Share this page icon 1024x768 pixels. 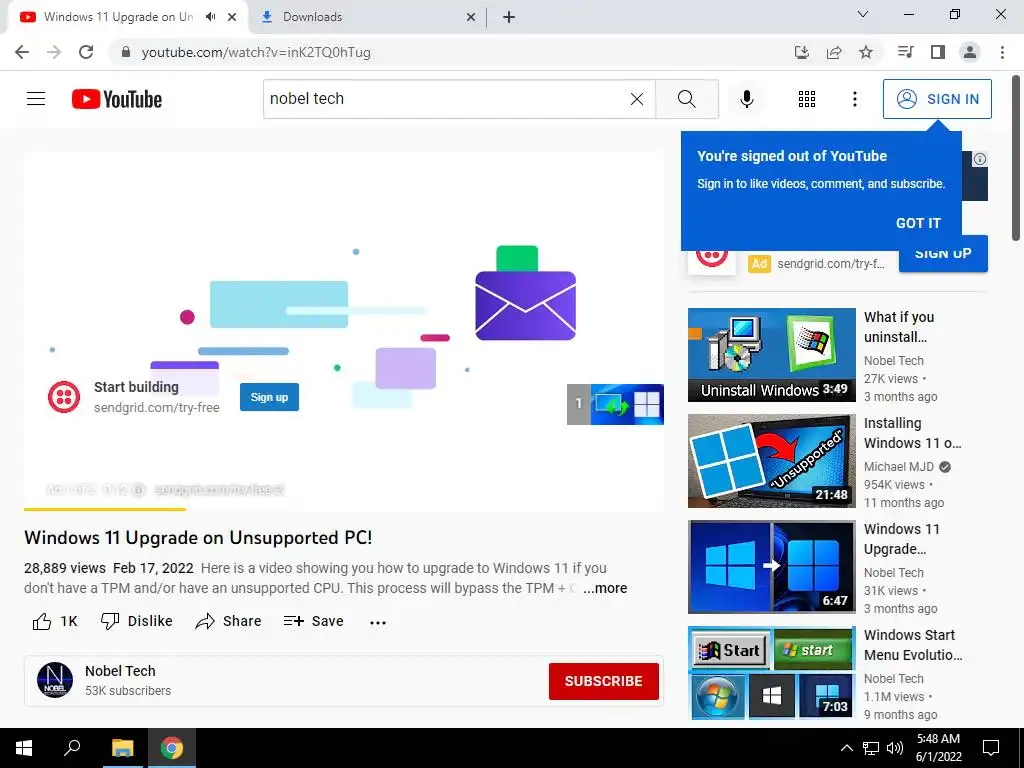point(834,52)
